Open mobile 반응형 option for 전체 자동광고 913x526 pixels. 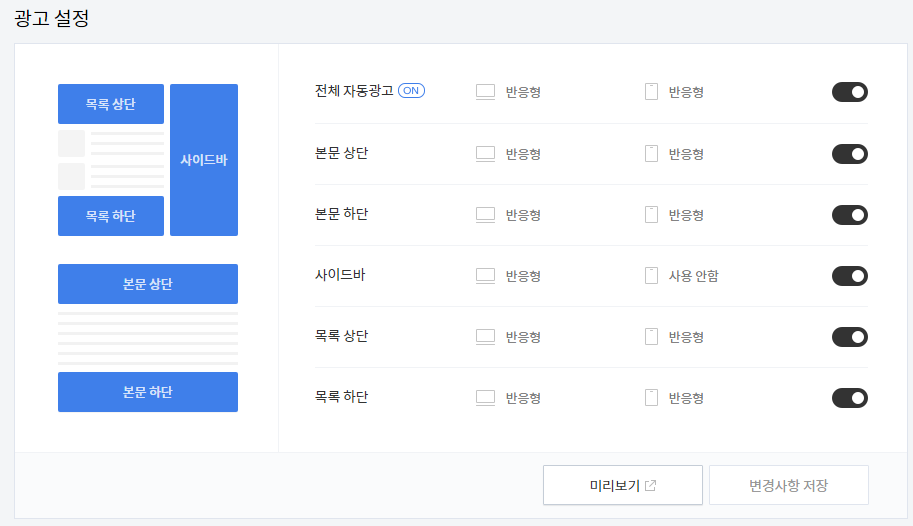pos(686,92)
